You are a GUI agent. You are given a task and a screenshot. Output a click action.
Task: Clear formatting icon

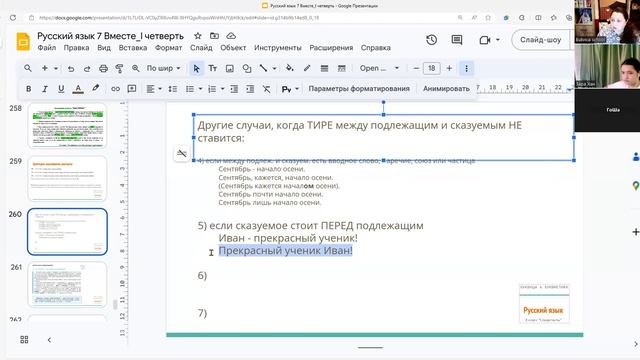click(267, 89)
